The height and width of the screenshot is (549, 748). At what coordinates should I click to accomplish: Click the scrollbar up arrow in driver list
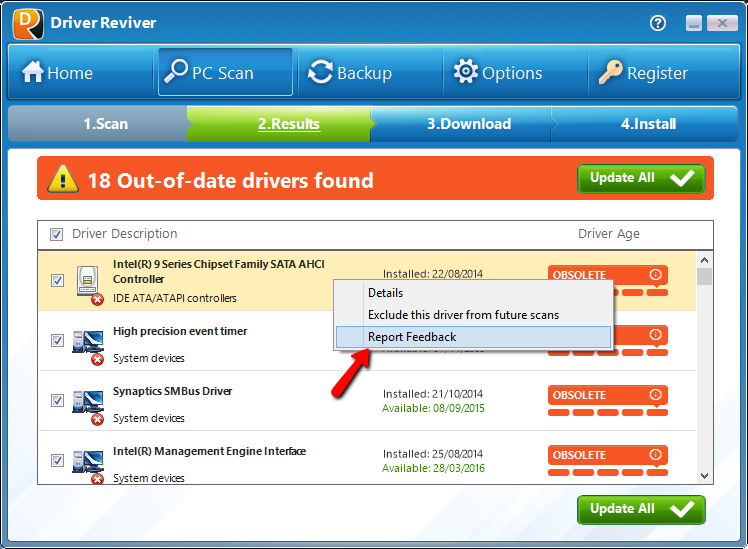[x=704, y=260]
